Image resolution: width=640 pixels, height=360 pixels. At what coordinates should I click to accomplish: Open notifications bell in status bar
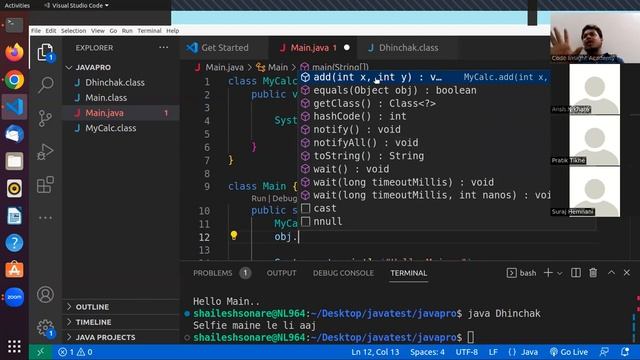point(624,352)
